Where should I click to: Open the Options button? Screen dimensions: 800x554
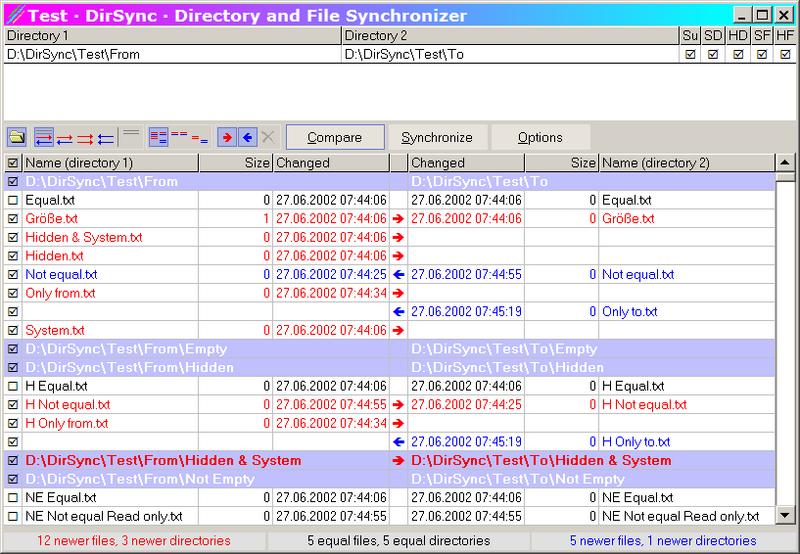(x=540, y=137)
